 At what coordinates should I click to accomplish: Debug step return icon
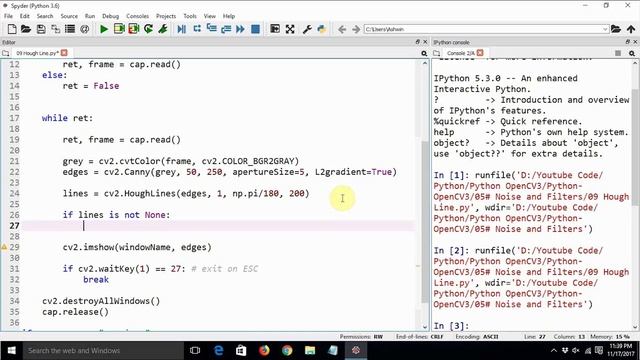tap(226, 29)
